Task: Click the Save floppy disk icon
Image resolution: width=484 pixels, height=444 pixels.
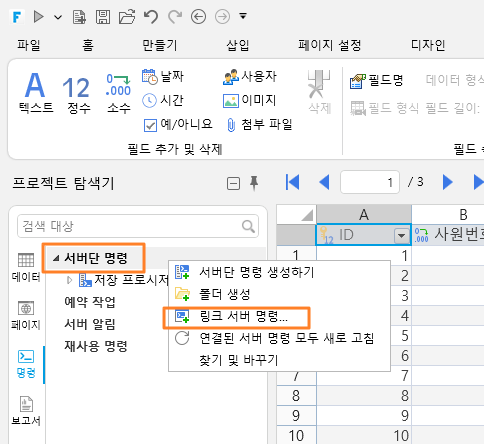Action: [x=103, y=17]
